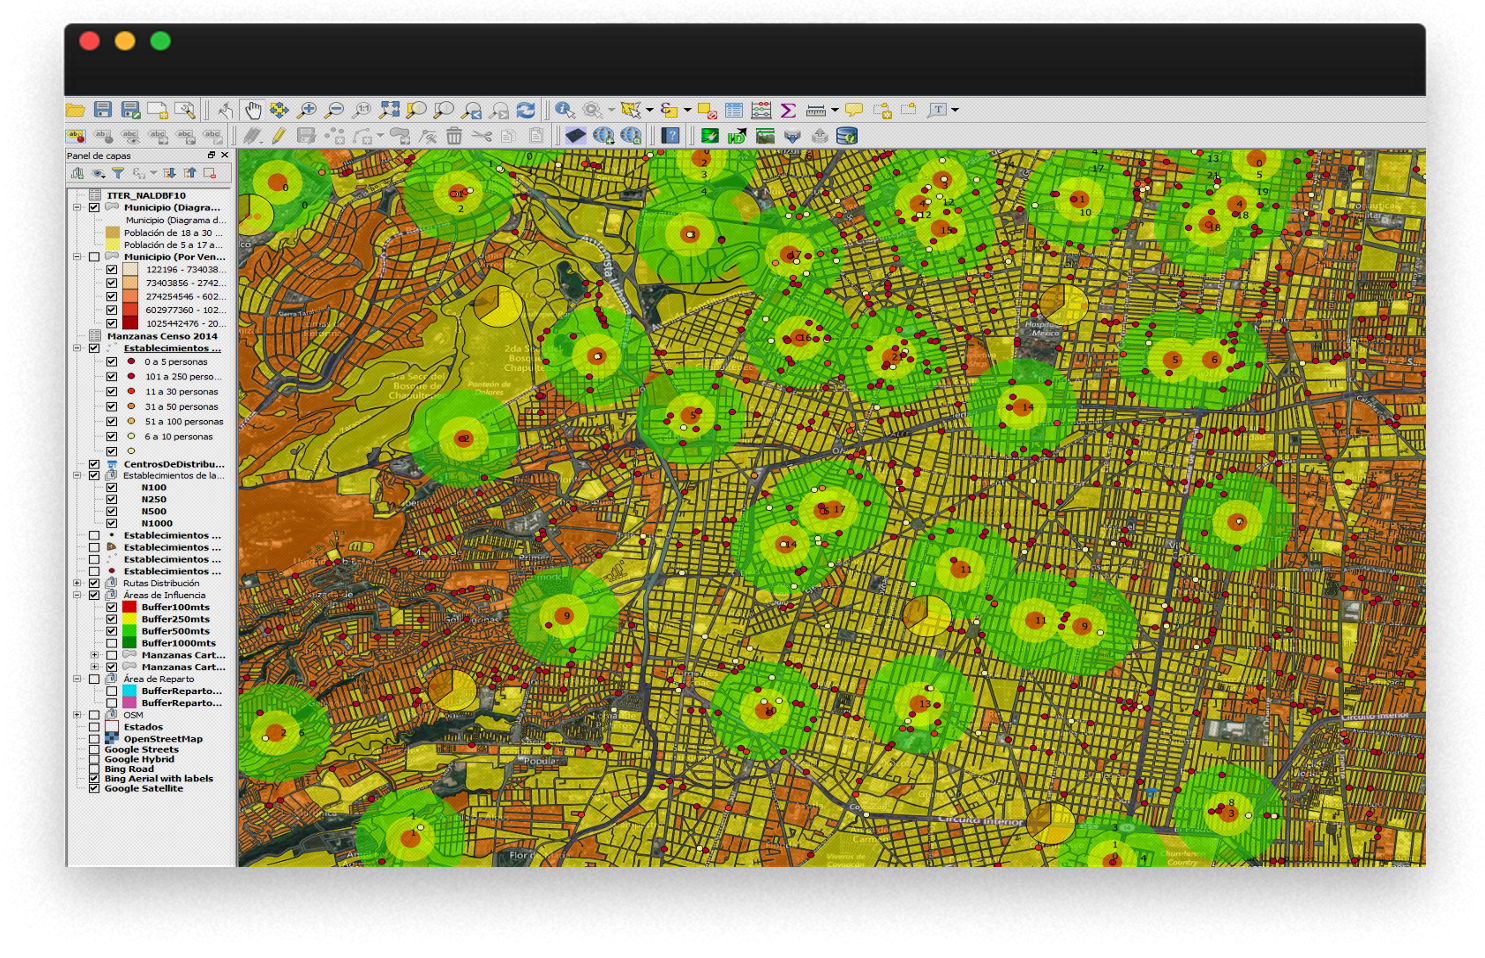Activate the Identify Features tool

tap(565, 110)
